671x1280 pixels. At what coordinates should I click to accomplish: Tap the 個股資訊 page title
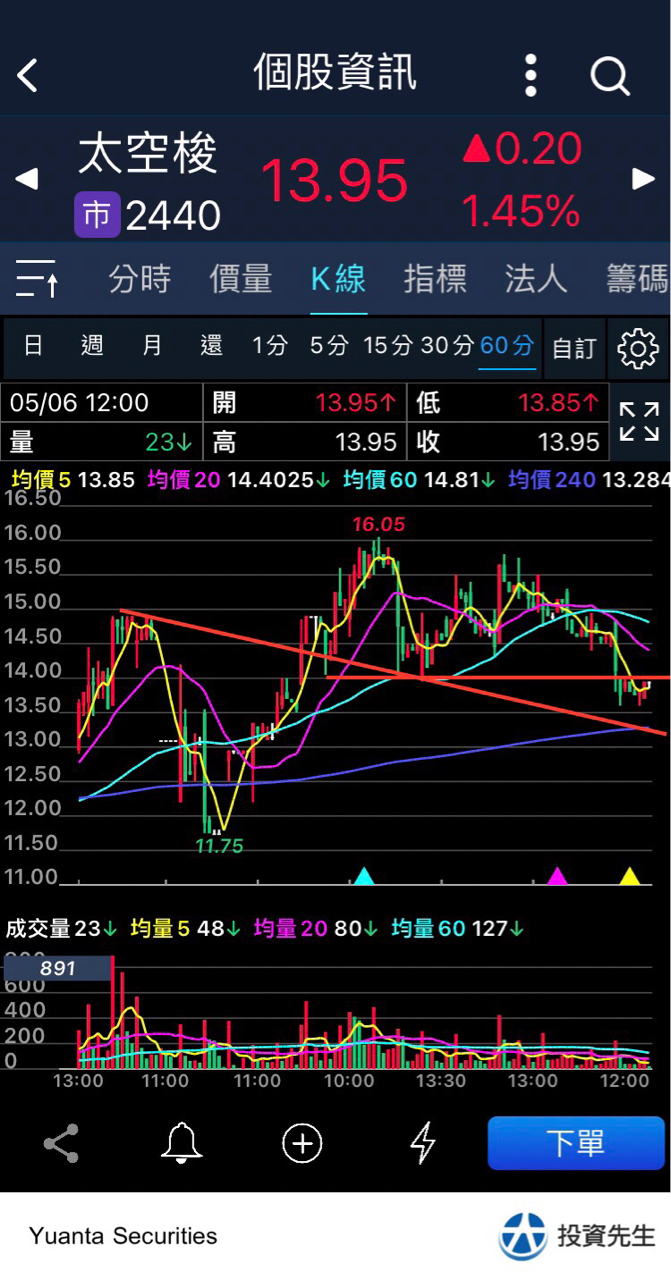pyautogui.click(x=335, y=73)
